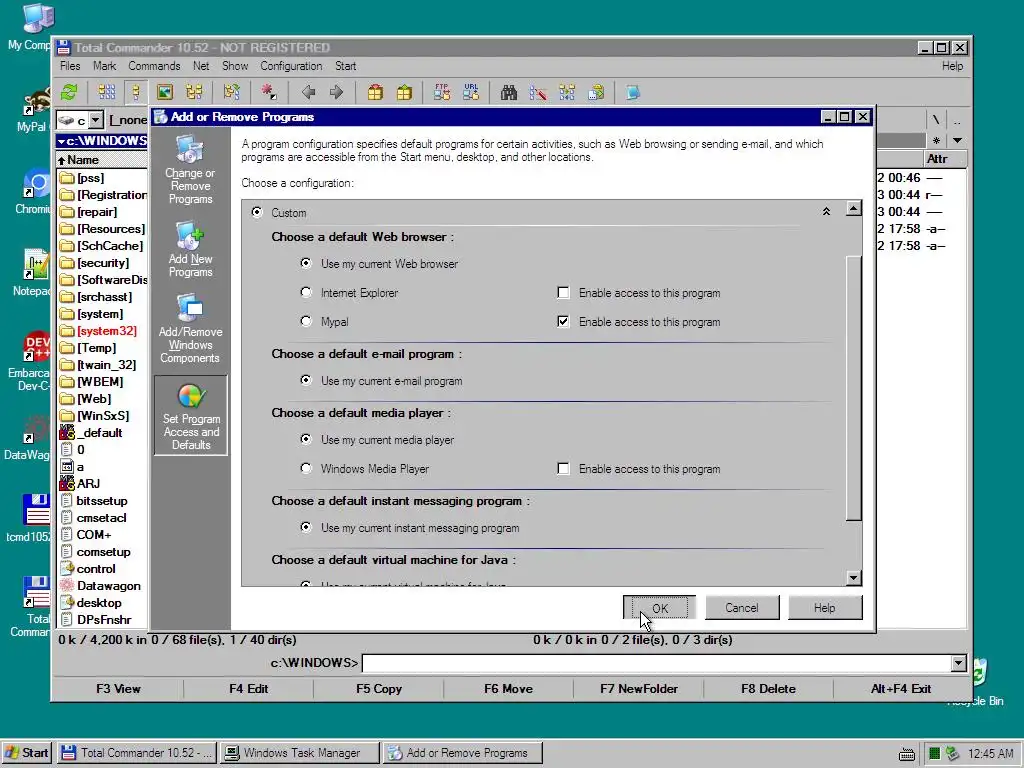Open the Multi-Rename tool icon
This screenshot has width=1024, height=768.
[x=538, y=92]
